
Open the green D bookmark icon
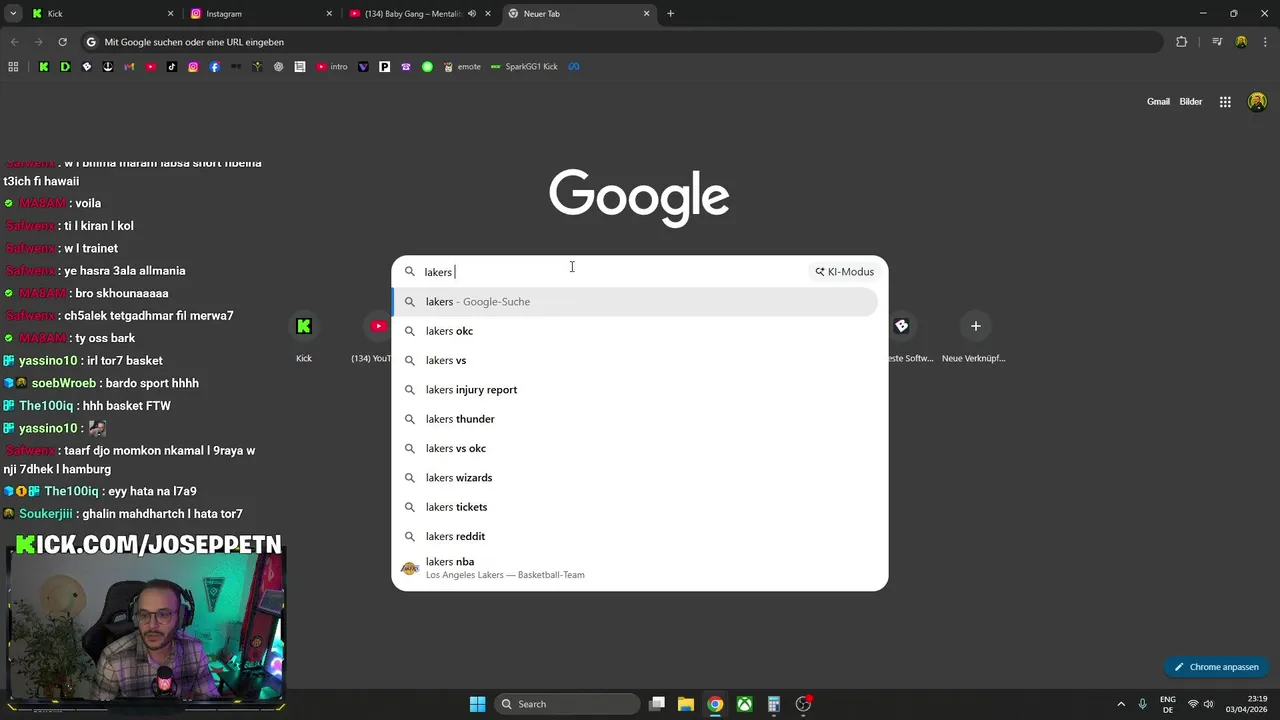click(x=65, y=67)
